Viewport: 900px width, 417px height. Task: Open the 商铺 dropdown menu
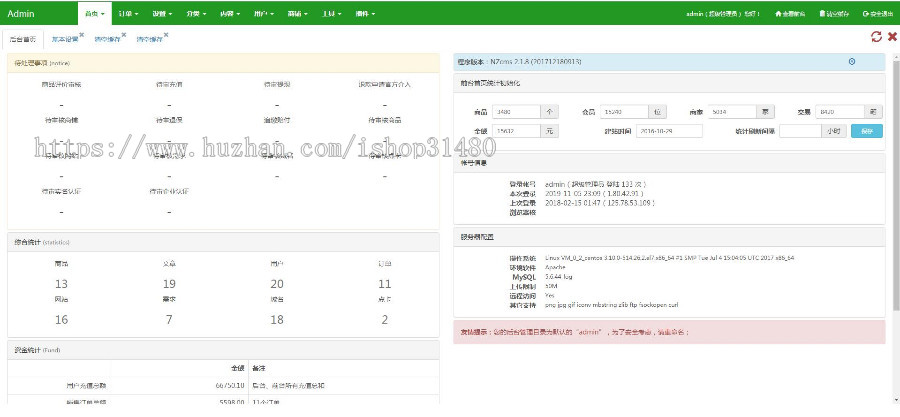point(297,13)
